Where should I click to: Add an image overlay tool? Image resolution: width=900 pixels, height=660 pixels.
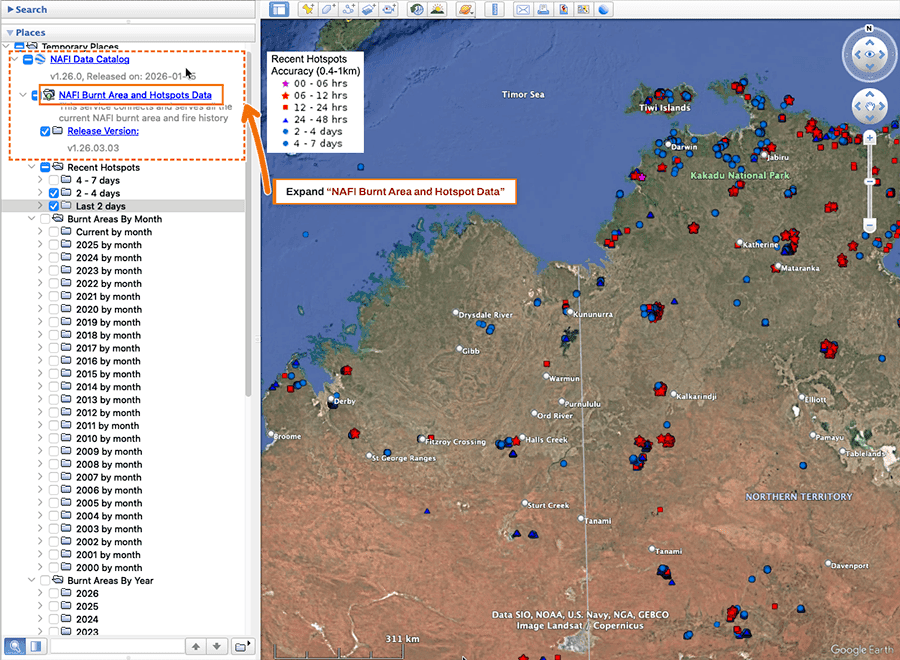coord(368,9)
